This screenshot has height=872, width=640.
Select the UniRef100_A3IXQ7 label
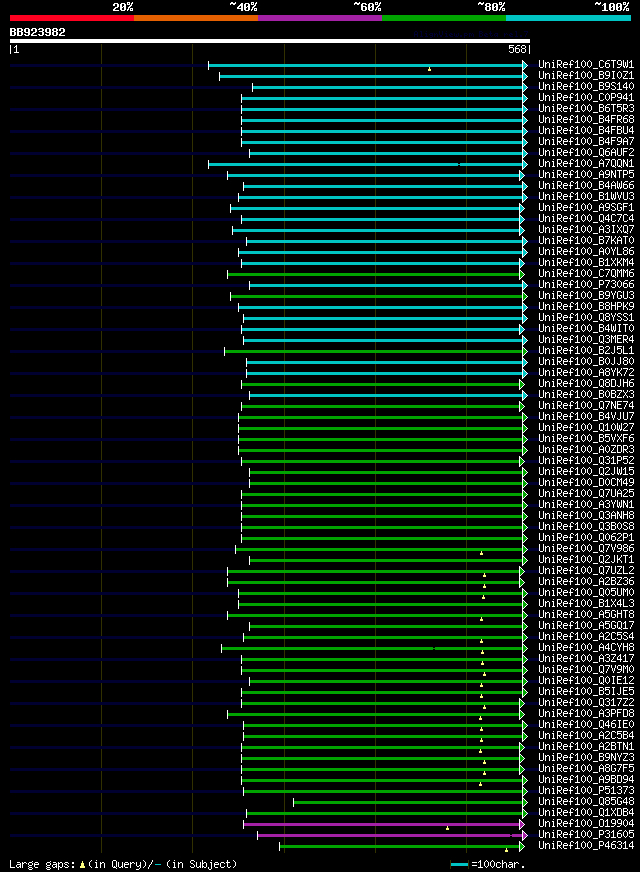(x=586, y=230)
